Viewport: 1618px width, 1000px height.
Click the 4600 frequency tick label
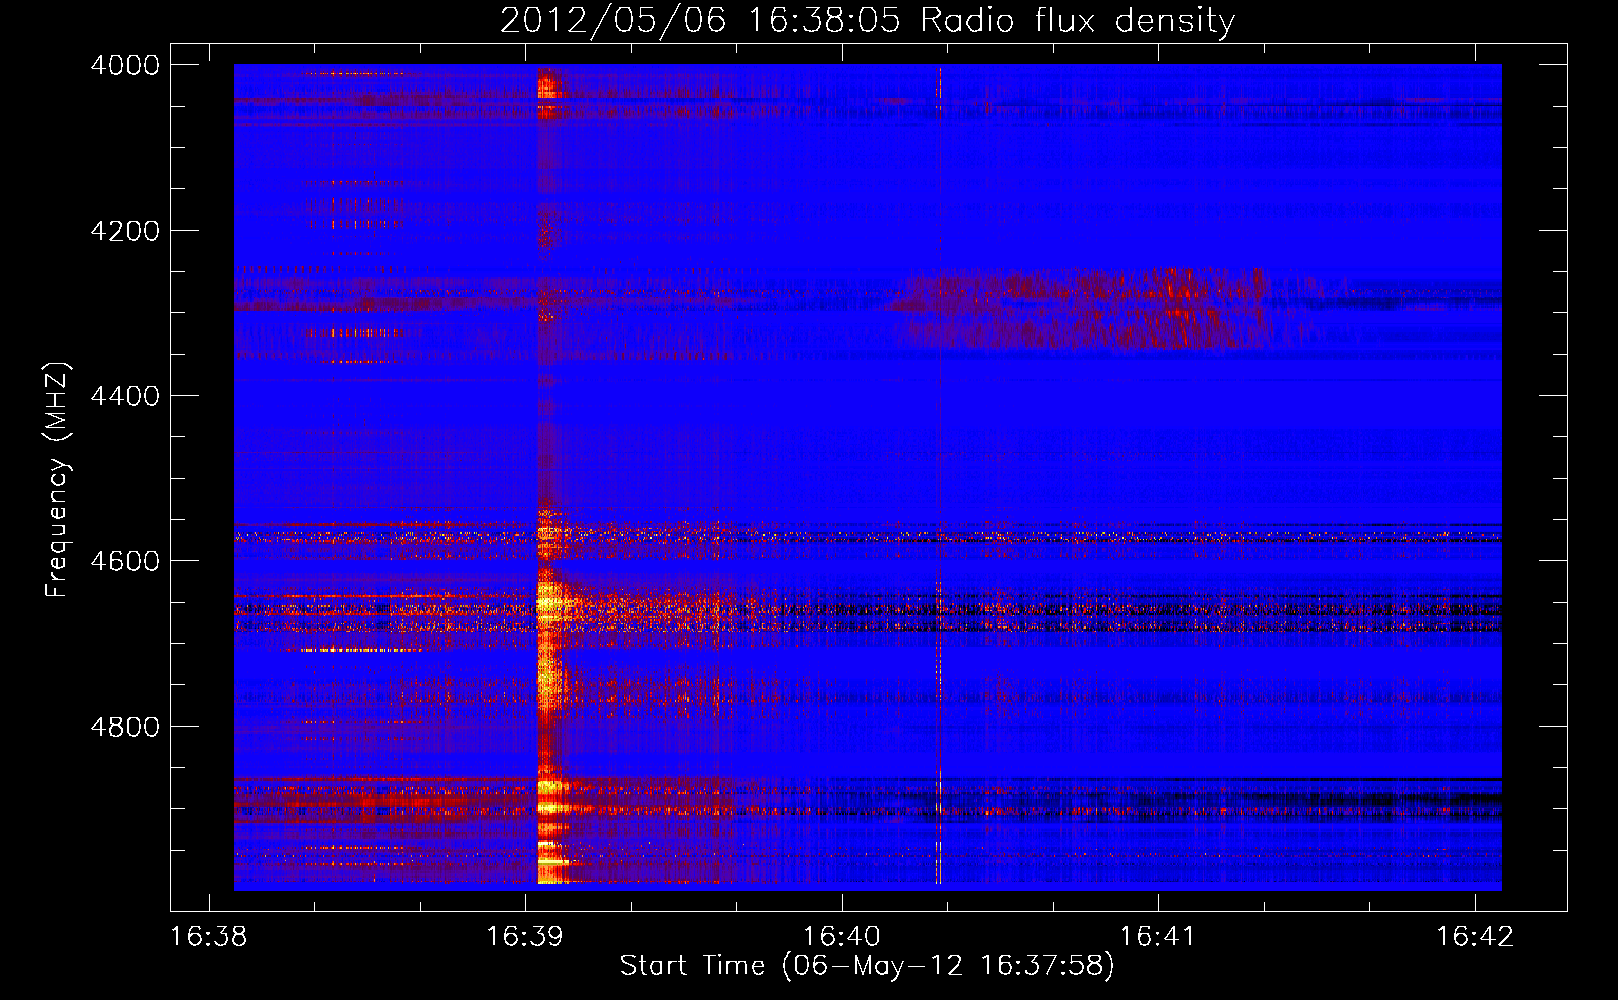point(125,561)
